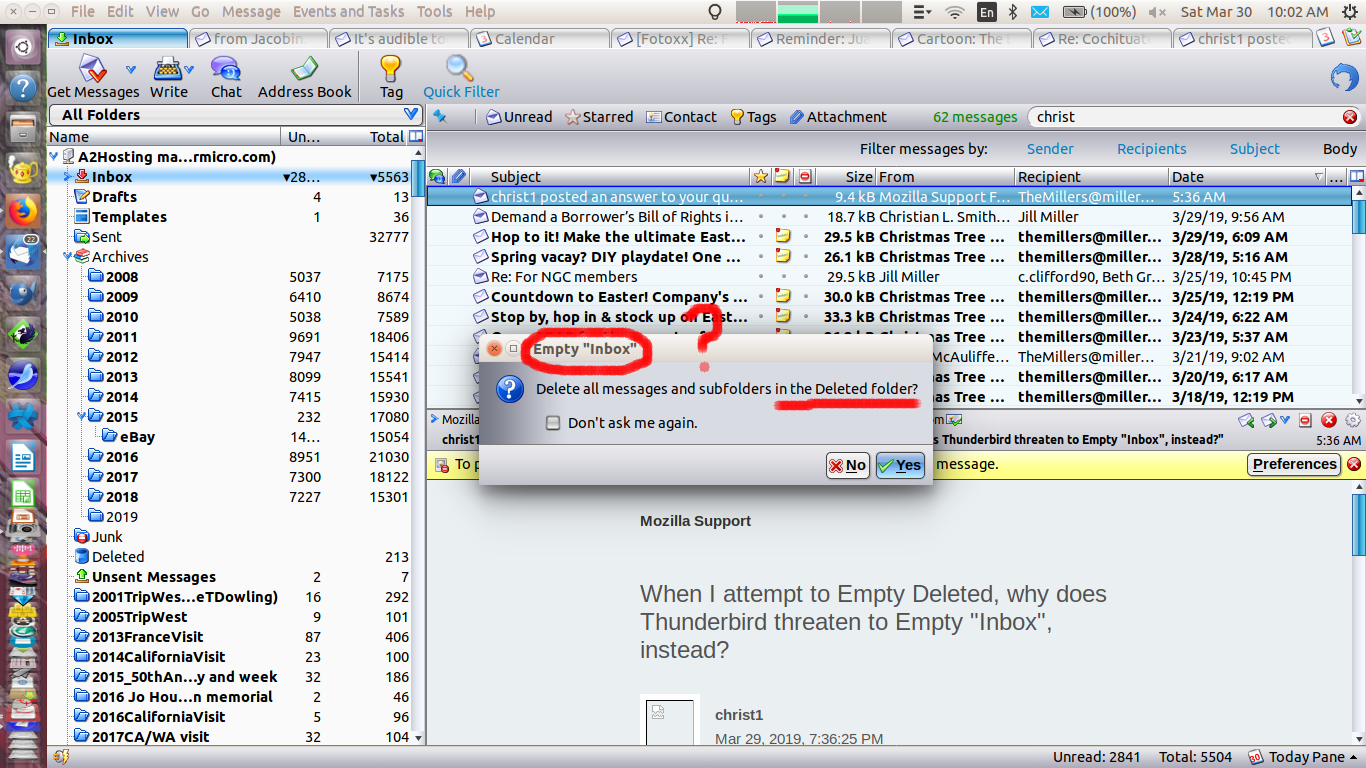Expand the Inbox folder twisty
This screenshot has height=768, width=1366.
pyautogui.click(x=68, y=177)
